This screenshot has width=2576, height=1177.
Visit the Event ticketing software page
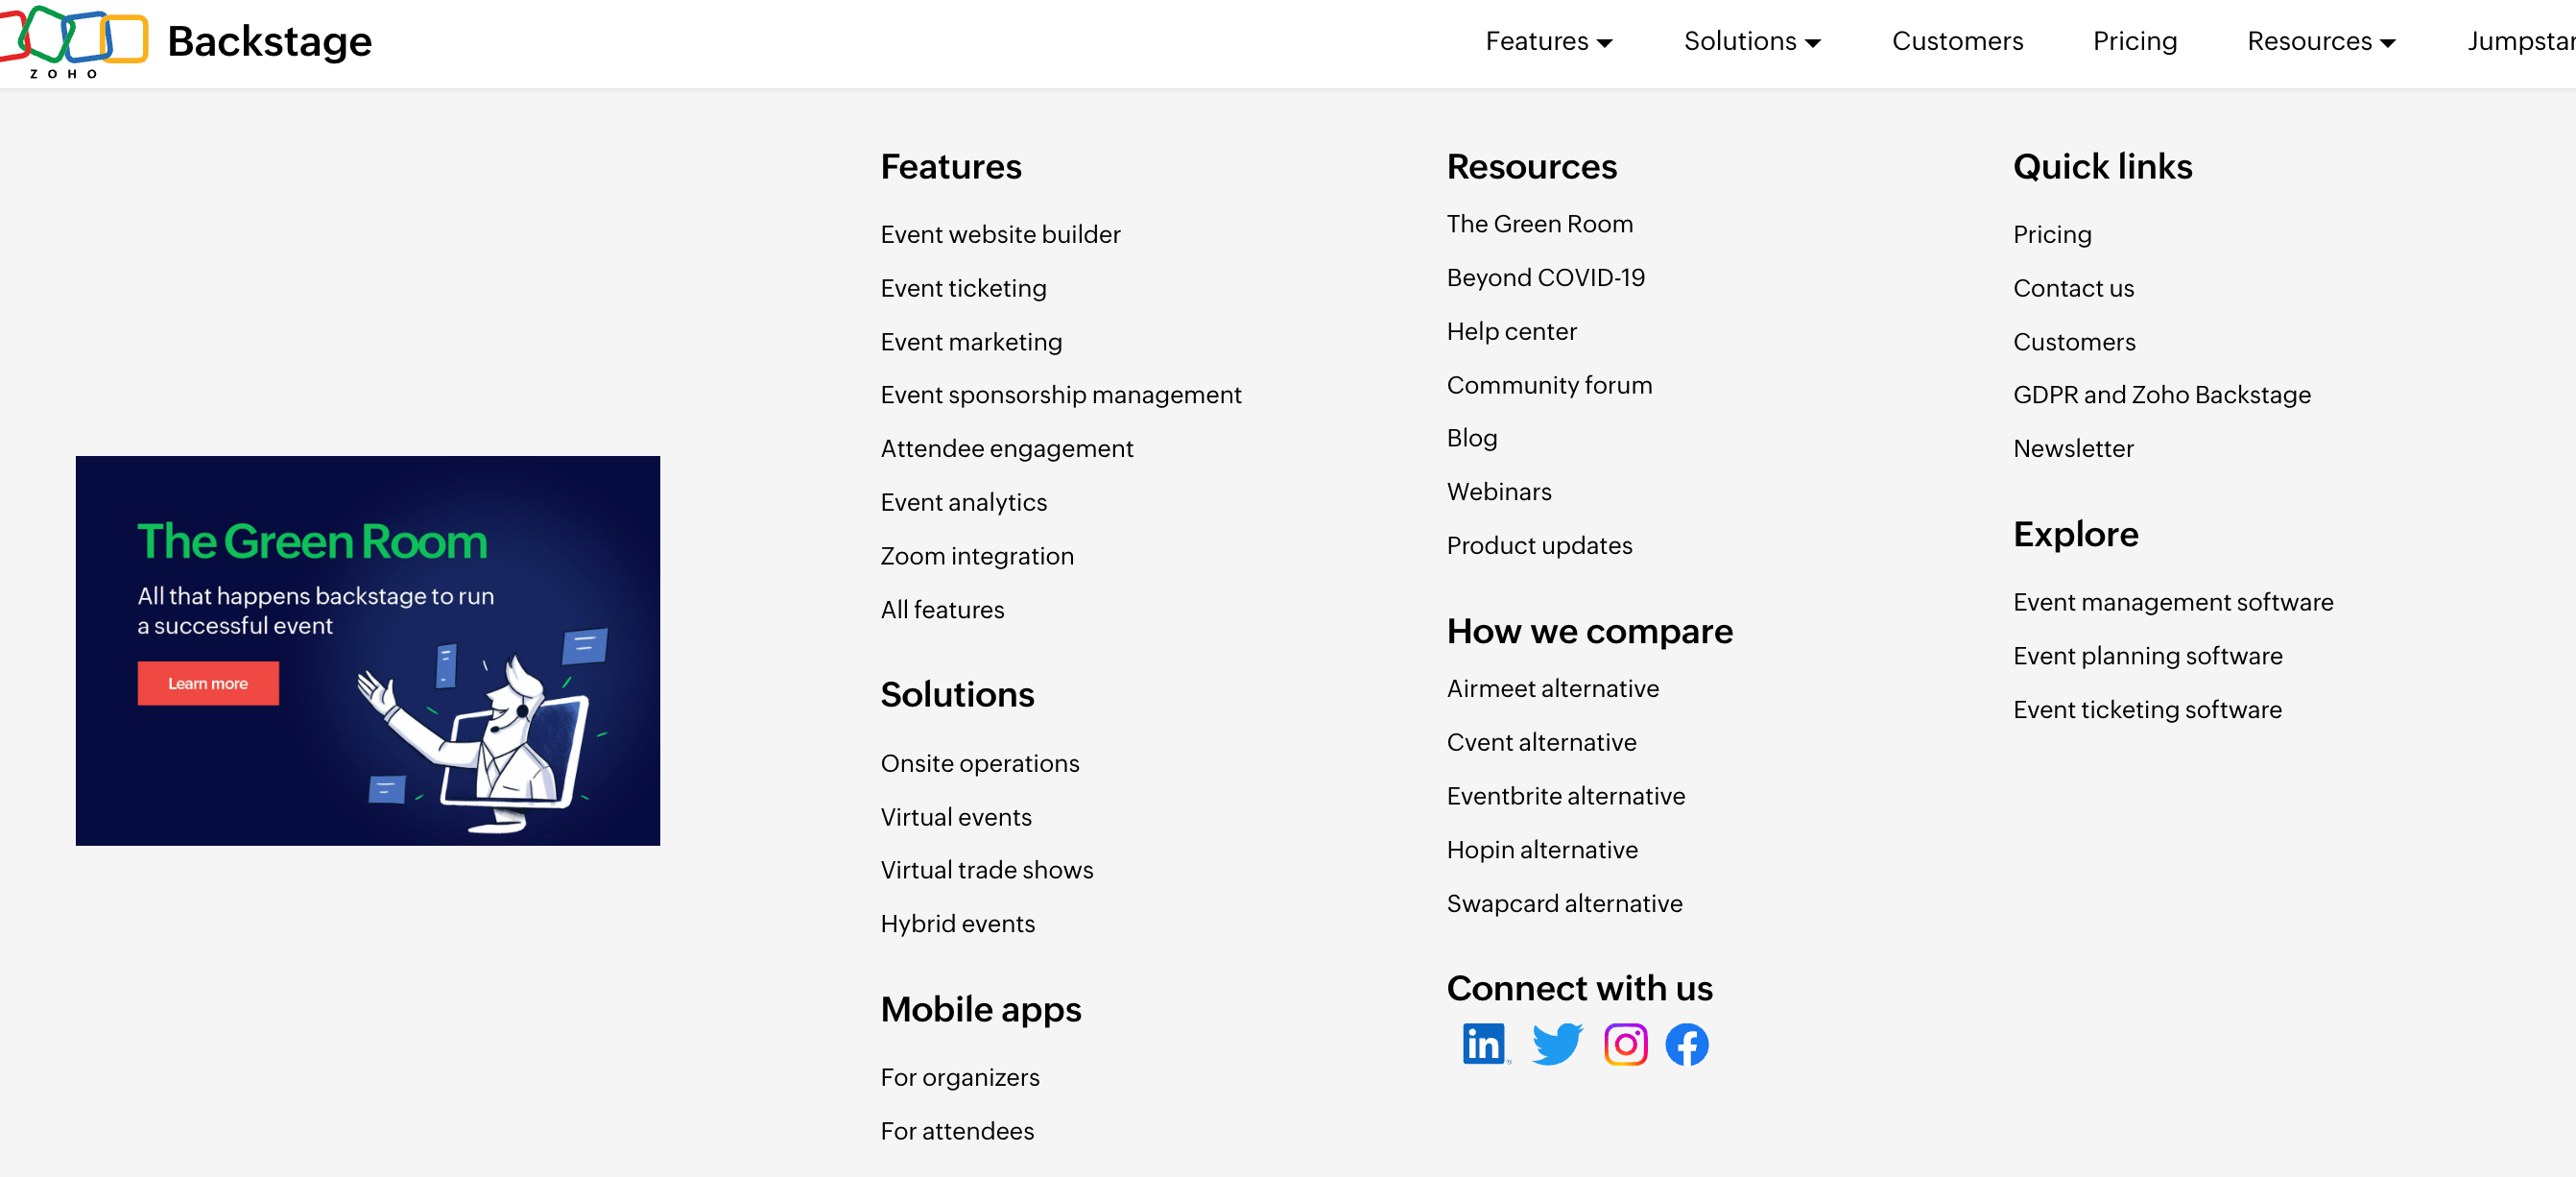point(2147,709)
